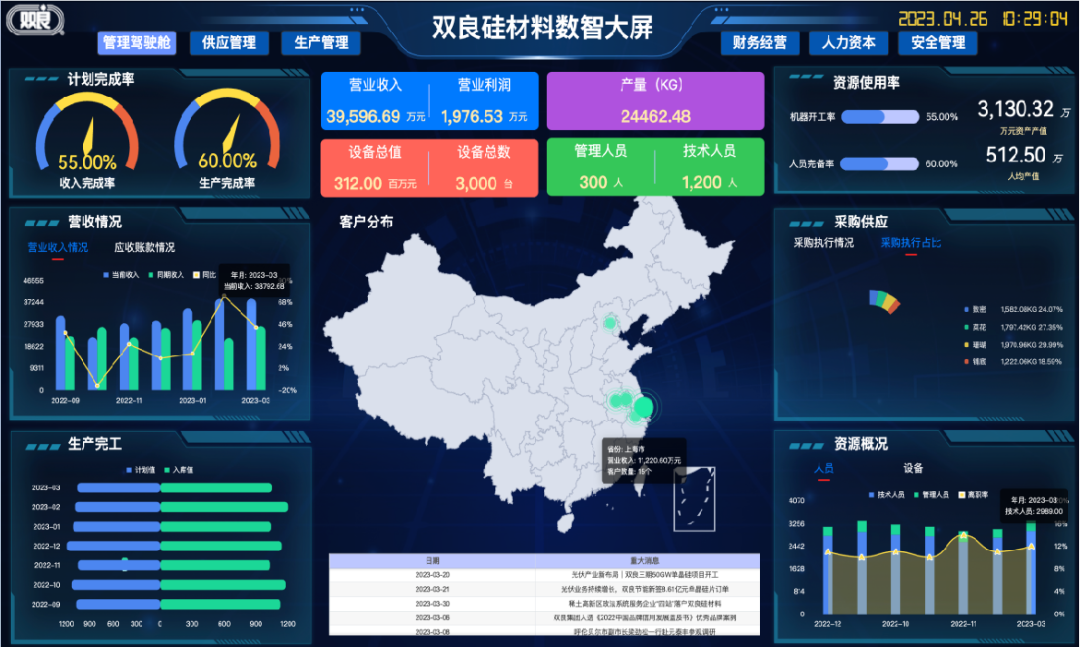This screenshot has height=647, width=1080.
Task: Select the 安全管理 tab
Action: click(938, 43)
